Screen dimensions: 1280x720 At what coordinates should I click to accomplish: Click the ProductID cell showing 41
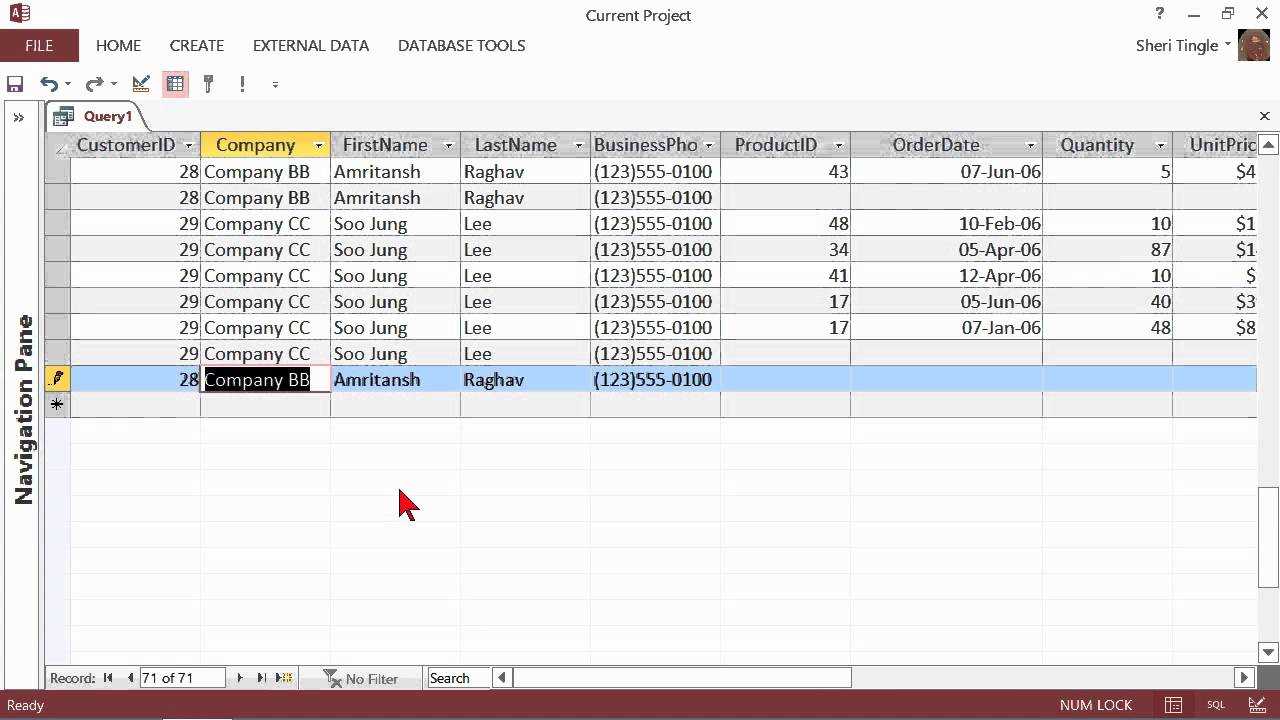(785, 276)
